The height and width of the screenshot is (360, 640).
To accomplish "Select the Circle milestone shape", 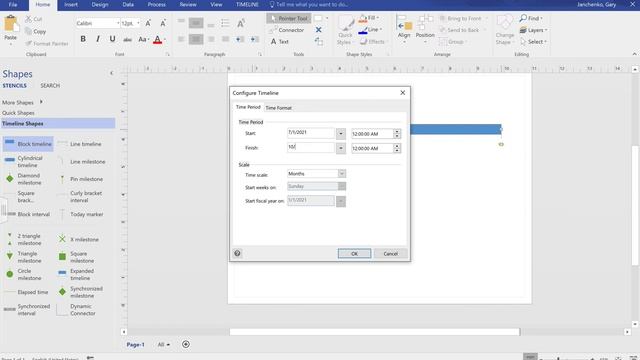I will tap(24, 274).
